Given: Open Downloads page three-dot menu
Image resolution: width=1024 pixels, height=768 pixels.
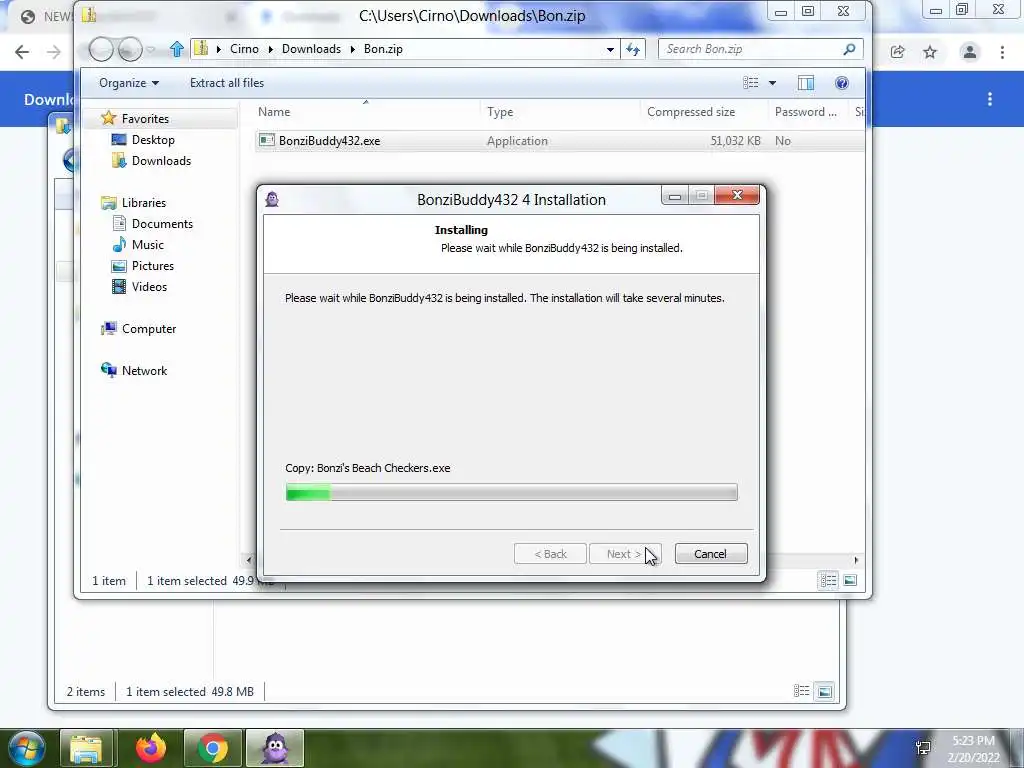Looking at the screenshot, I should (990, 99).
